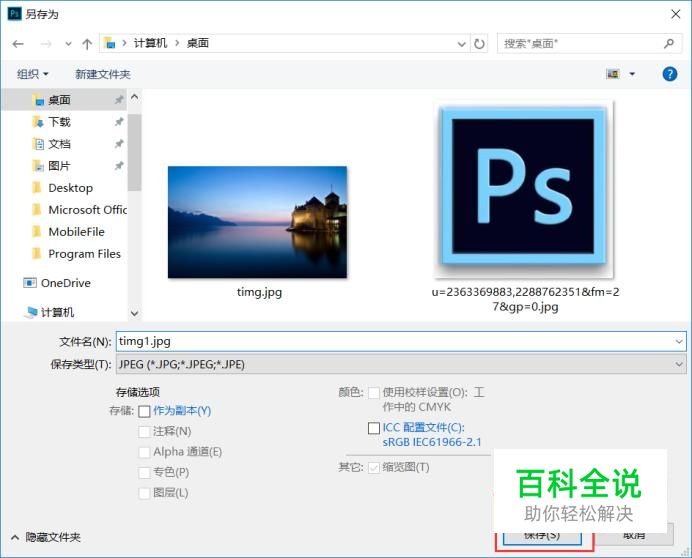Screen dimensions: 692x558
Task: Click 新建文件夹 button
Action: click(103, 74)
